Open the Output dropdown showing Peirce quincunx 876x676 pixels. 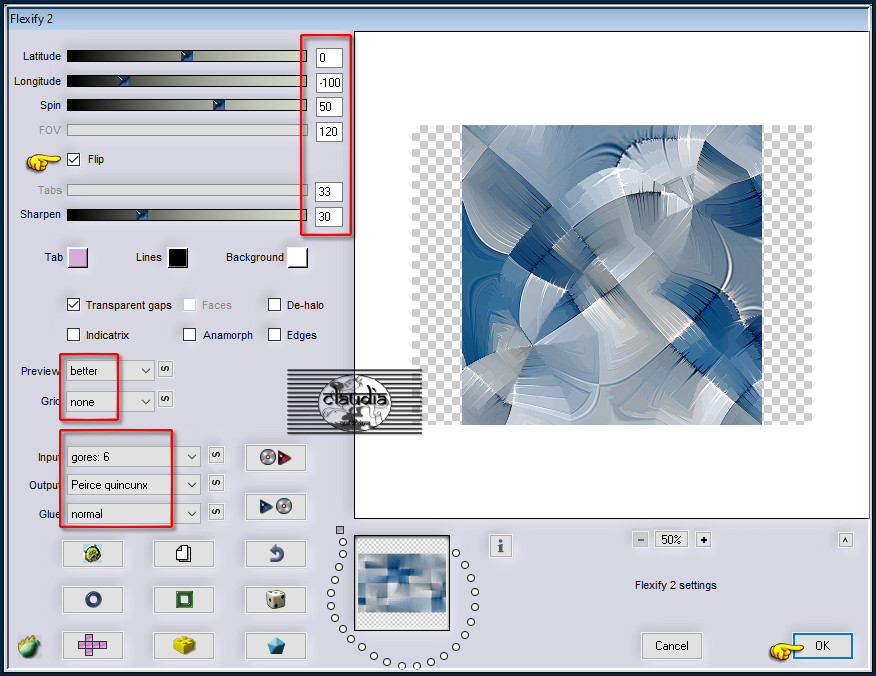click(x=133, y=485)
